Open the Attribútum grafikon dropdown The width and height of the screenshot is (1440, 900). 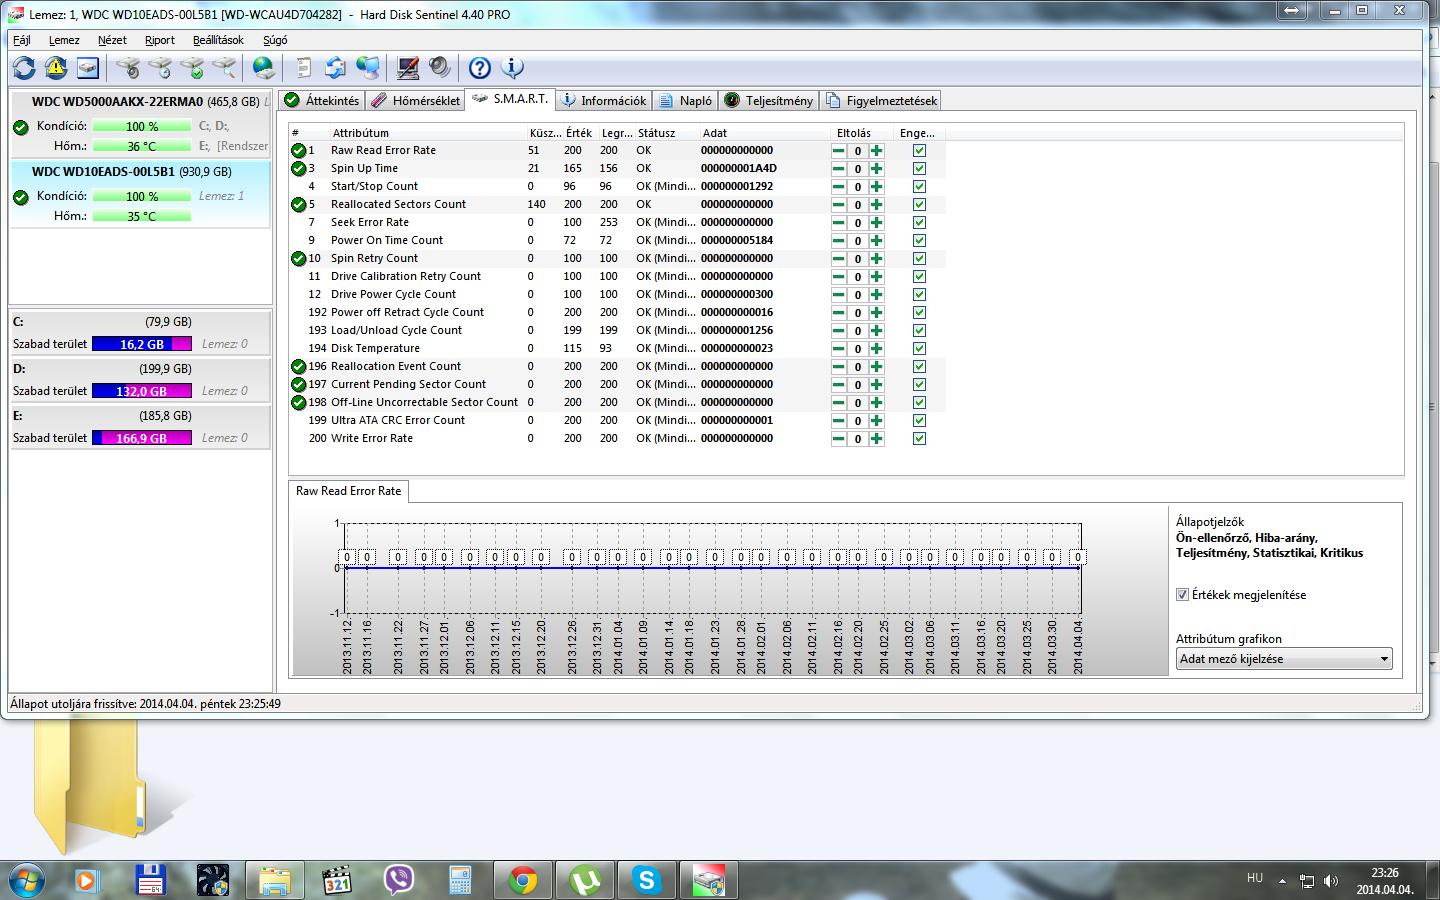point(1284,659)
